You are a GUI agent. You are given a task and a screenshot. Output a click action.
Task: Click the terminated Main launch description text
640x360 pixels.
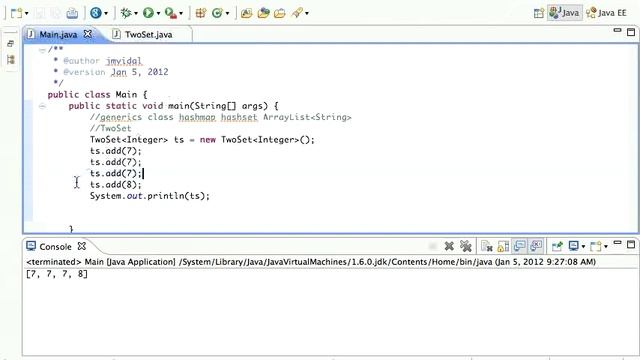(x=311, y=262)
